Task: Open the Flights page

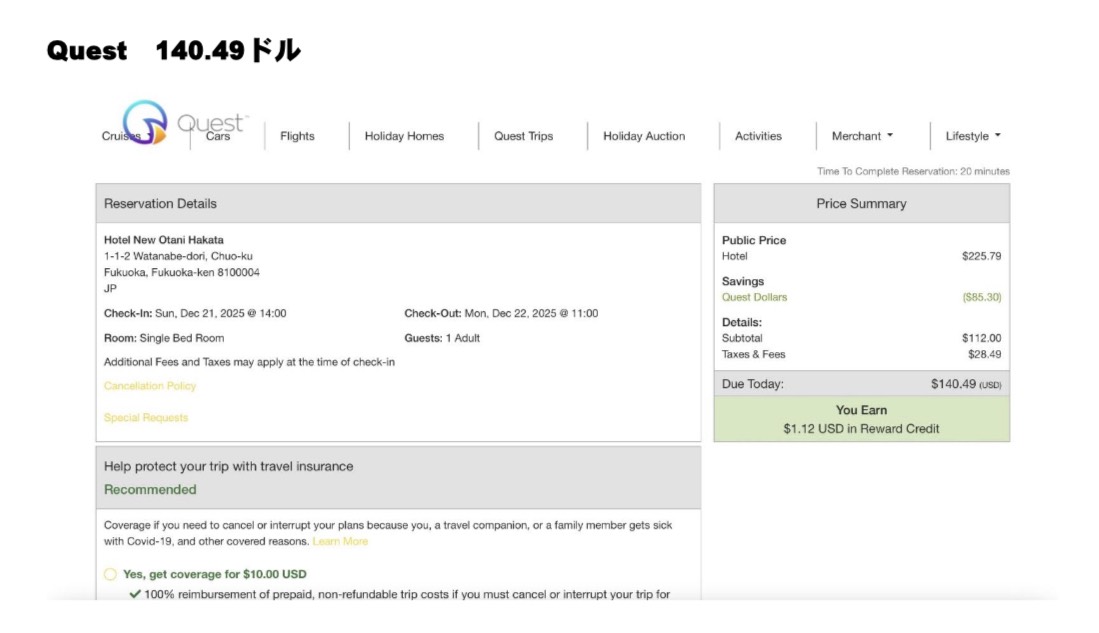Action: 297,136
